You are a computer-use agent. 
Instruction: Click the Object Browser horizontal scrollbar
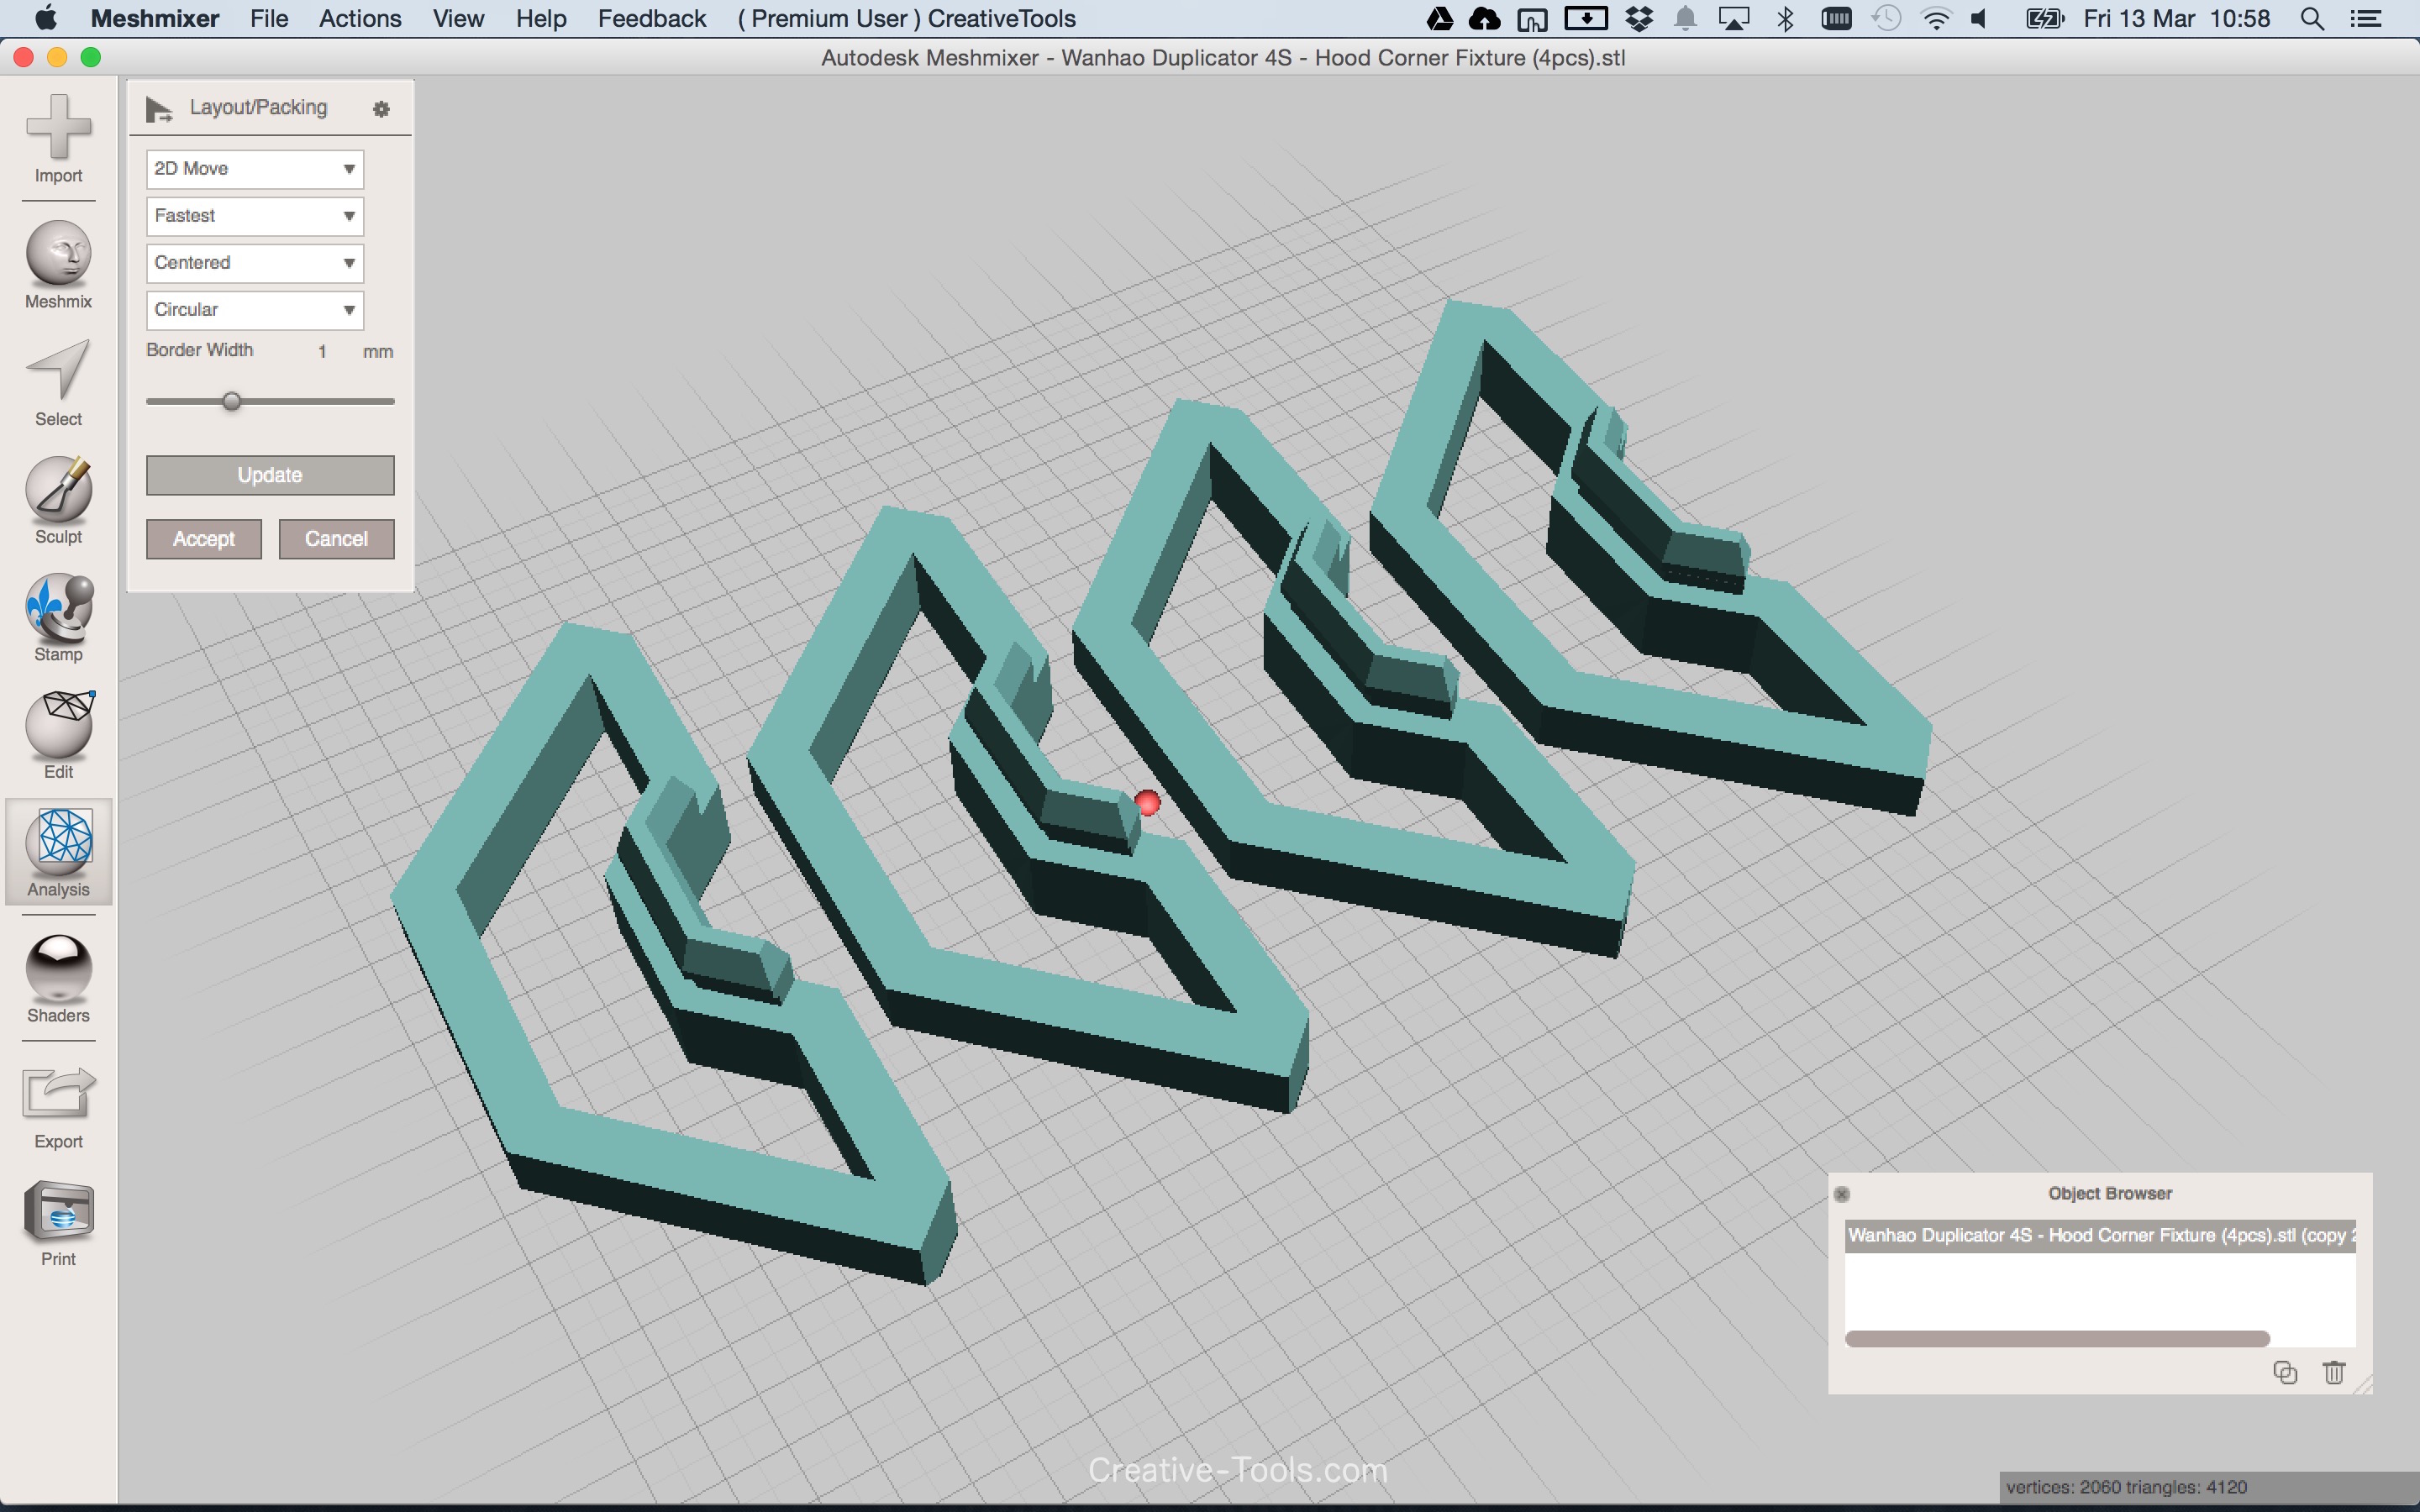pos(2057,1339)
